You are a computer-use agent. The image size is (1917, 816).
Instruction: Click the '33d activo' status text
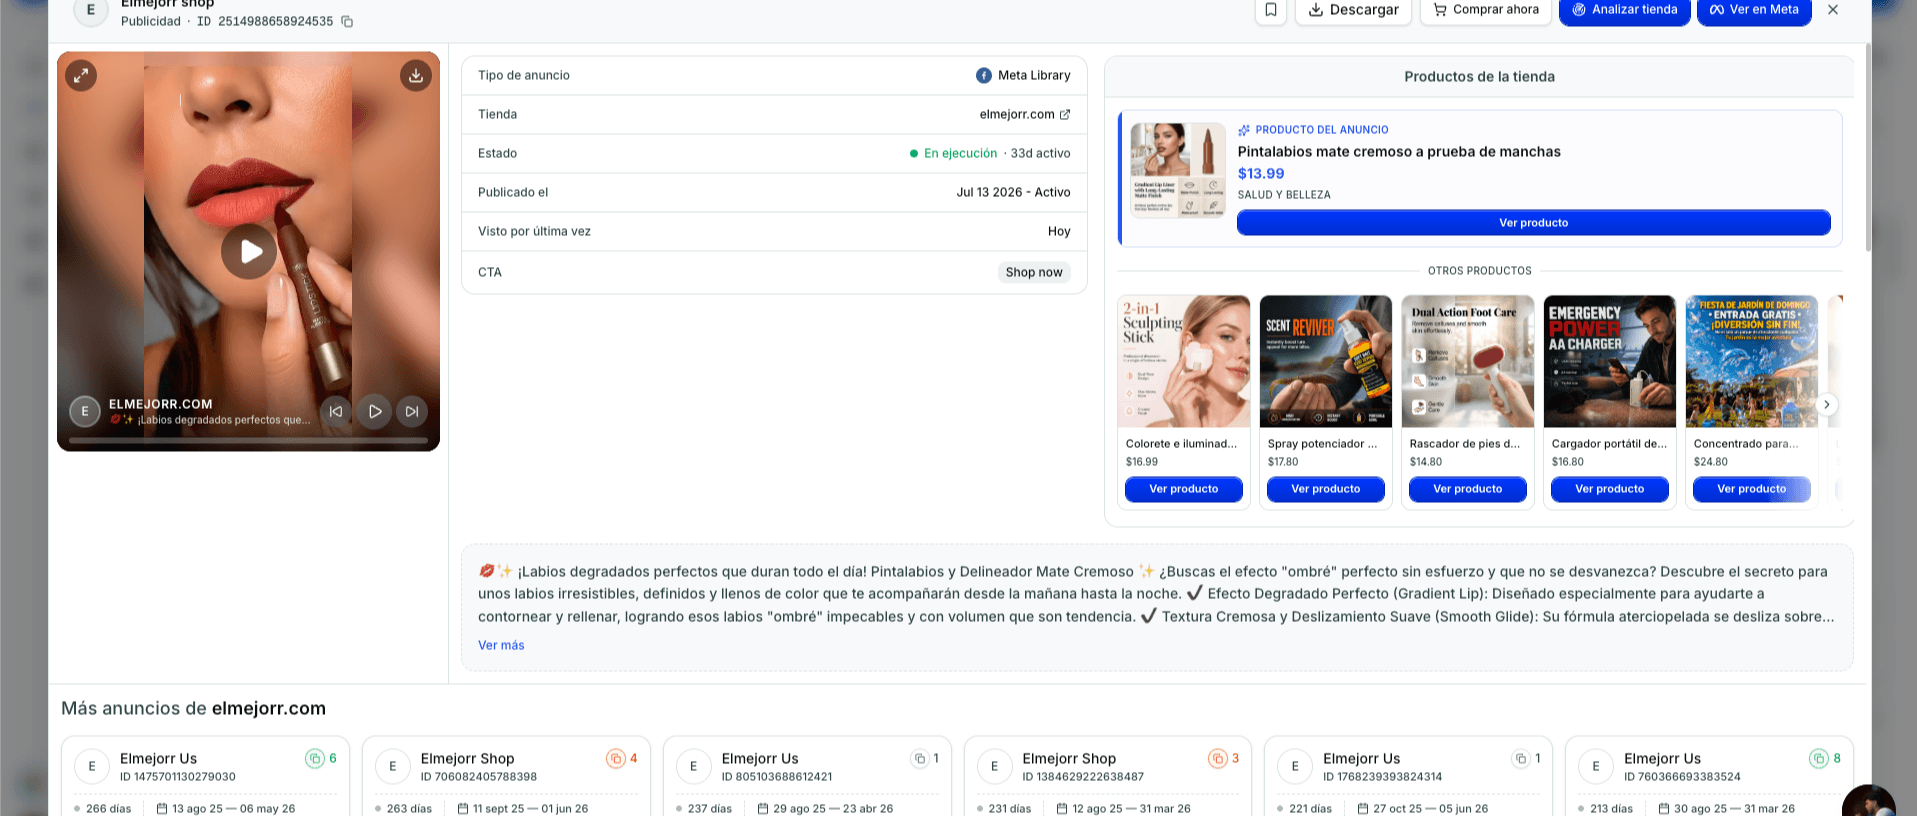[1040, 153]
